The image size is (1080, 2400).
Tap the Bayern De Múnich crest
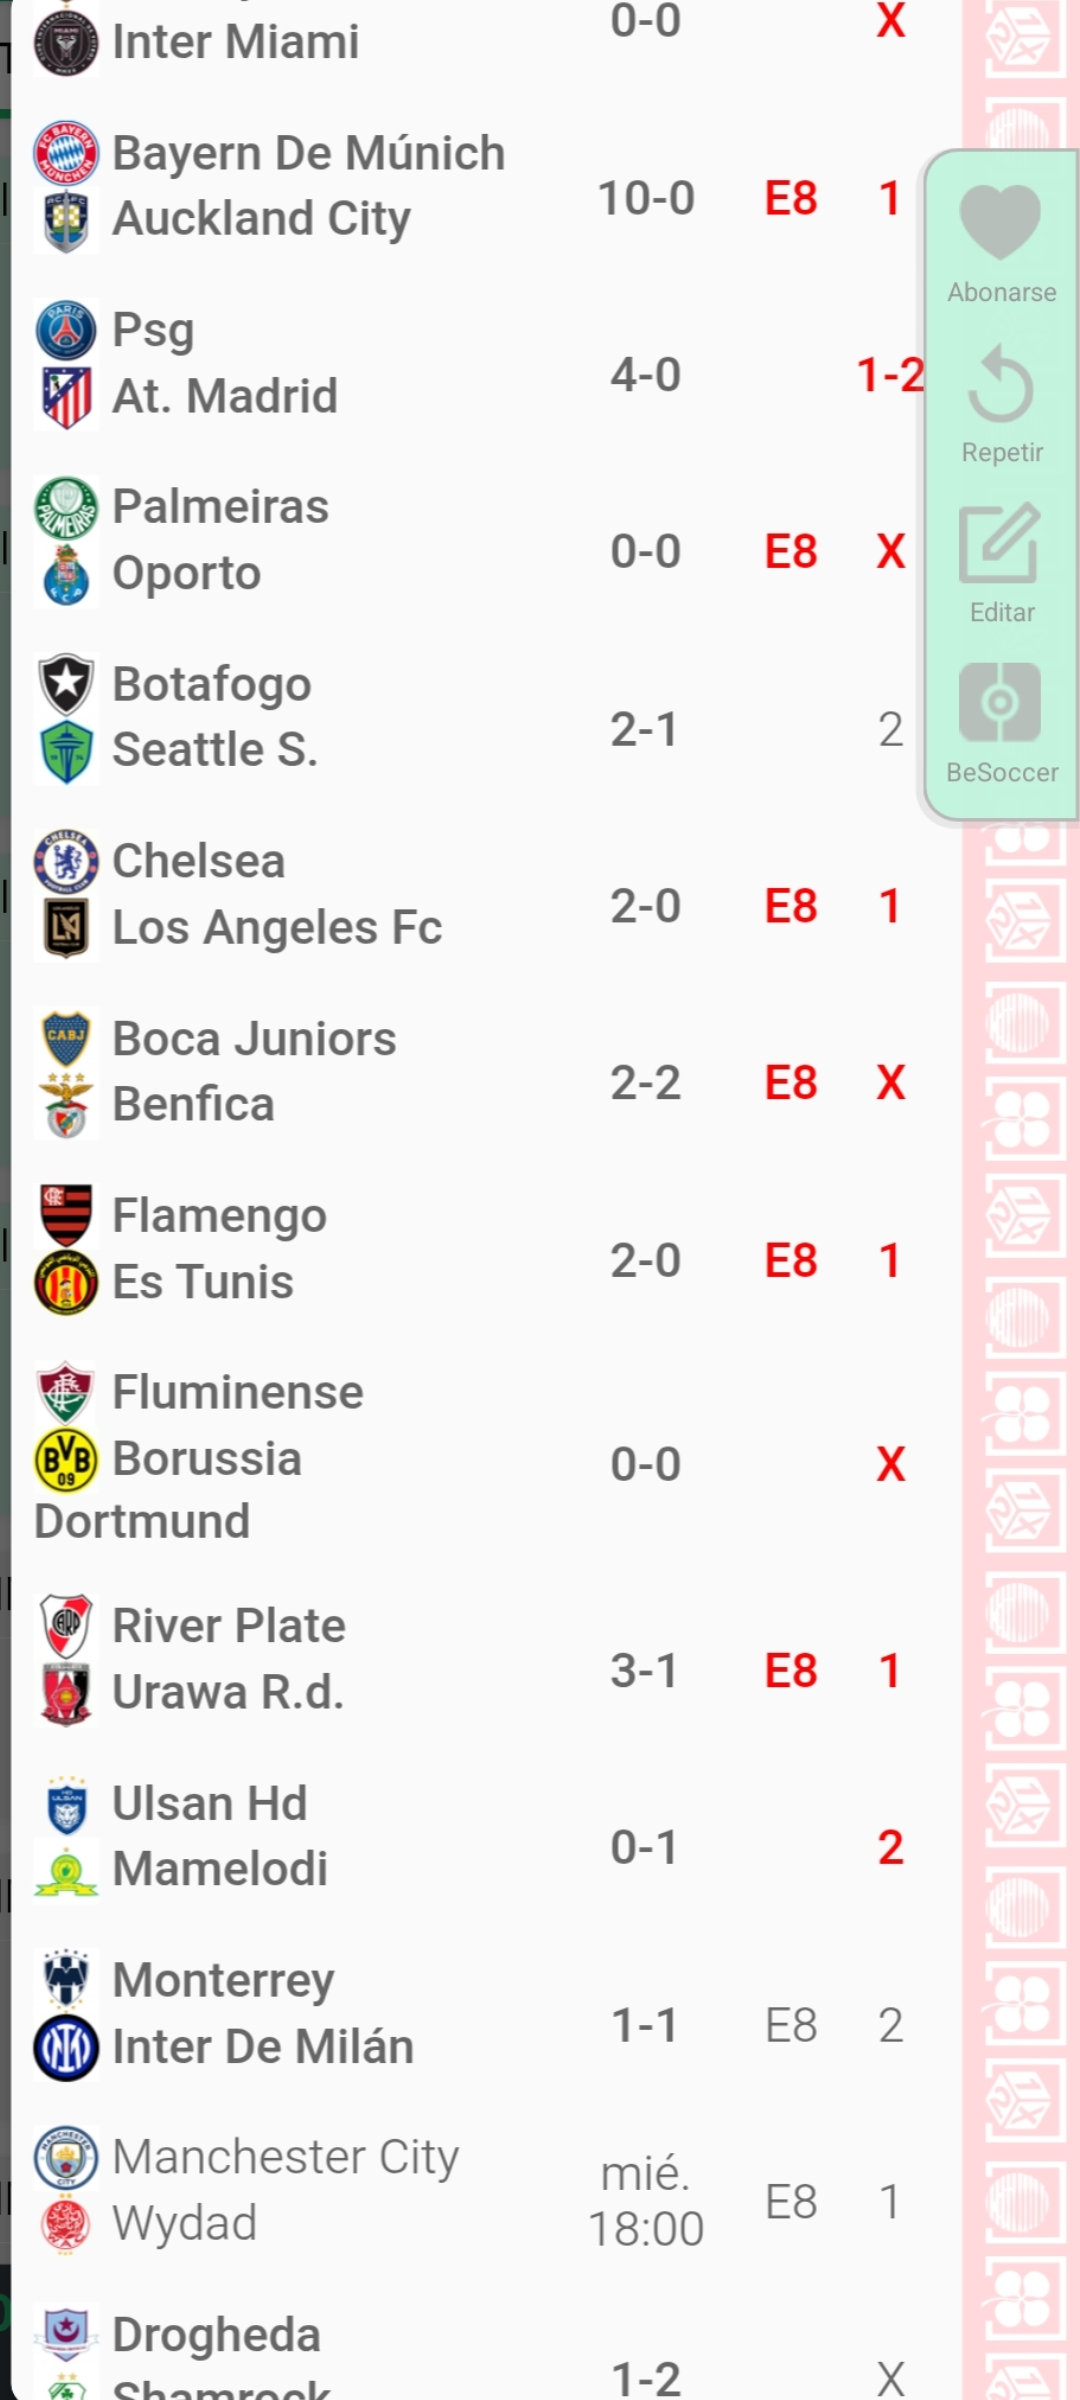coord(66,154)
